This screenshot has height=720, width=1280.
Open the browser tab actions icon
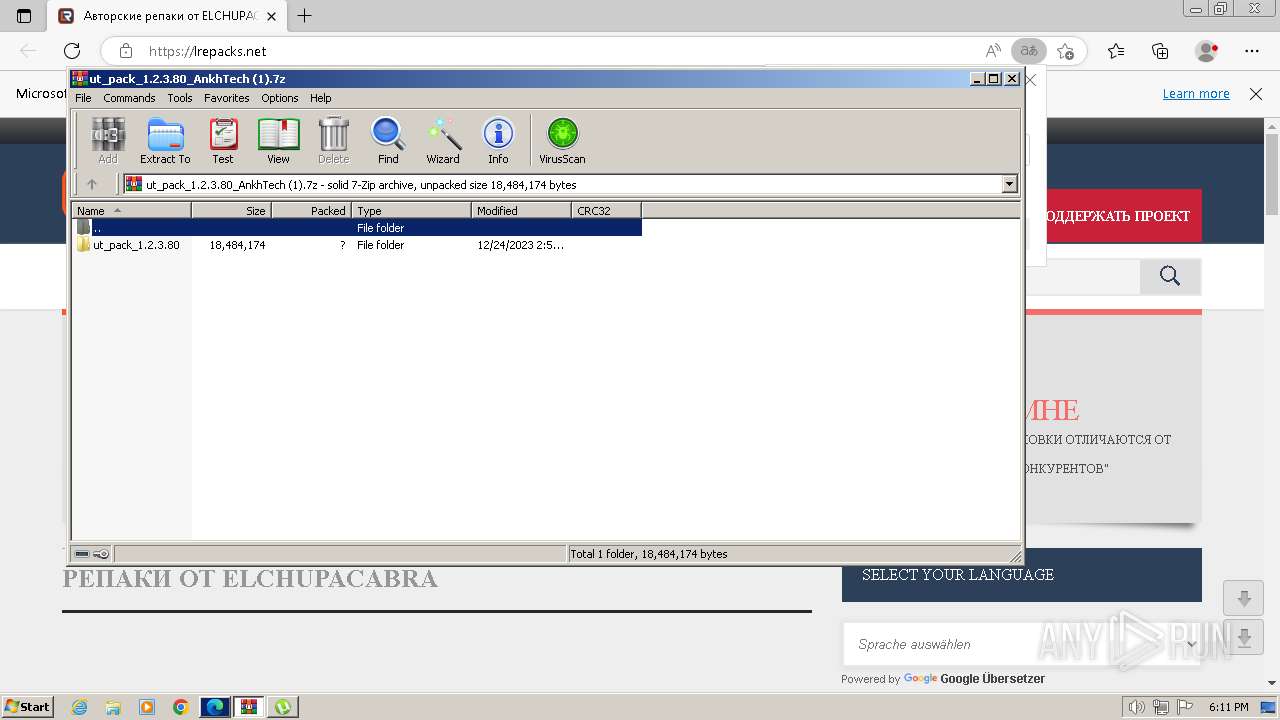24,16
